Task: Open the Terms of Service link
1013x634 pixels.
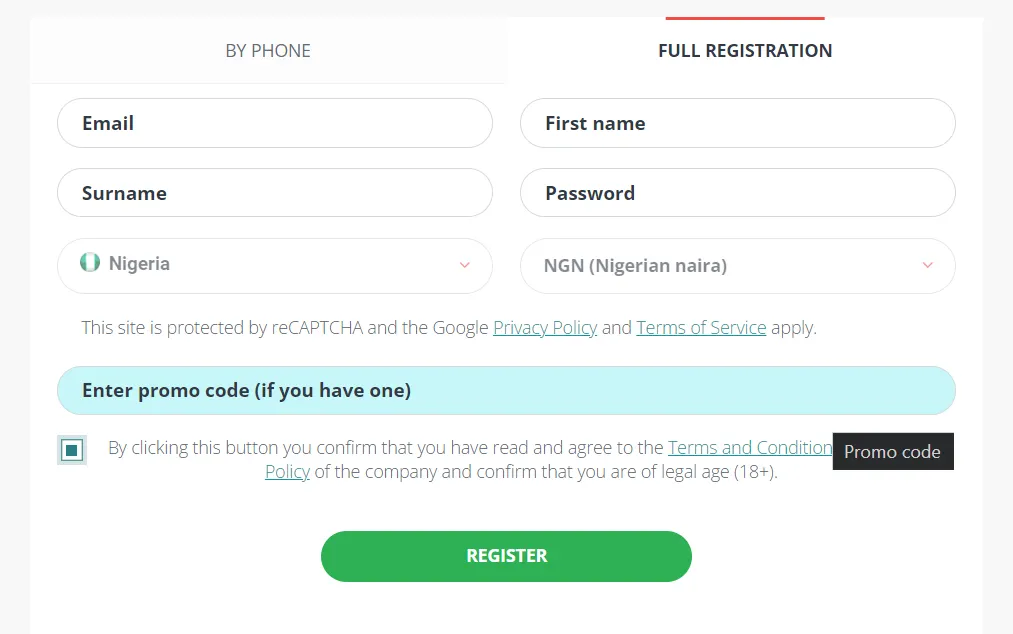Action: (x=701, y=327)
